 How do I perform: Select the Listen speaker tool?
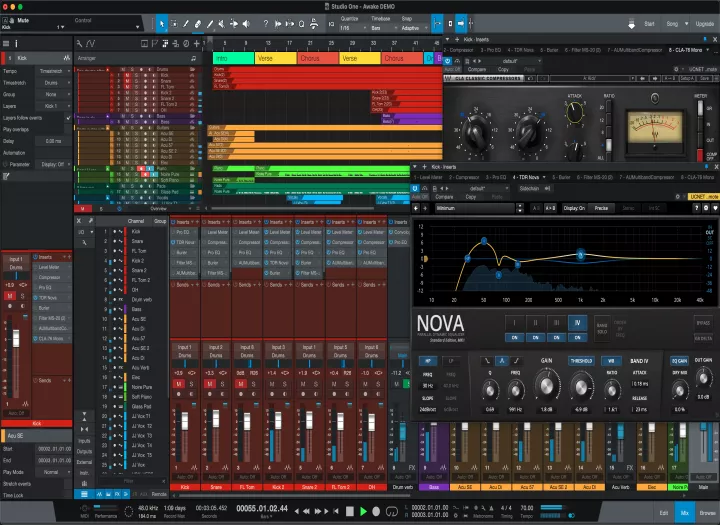[x=247, y=24]
